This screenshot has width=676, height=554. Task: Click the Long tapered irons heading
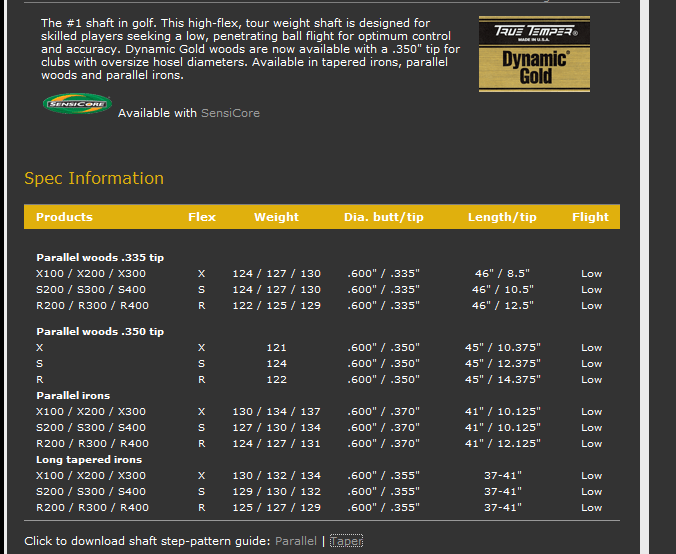[x=89, y=460]
